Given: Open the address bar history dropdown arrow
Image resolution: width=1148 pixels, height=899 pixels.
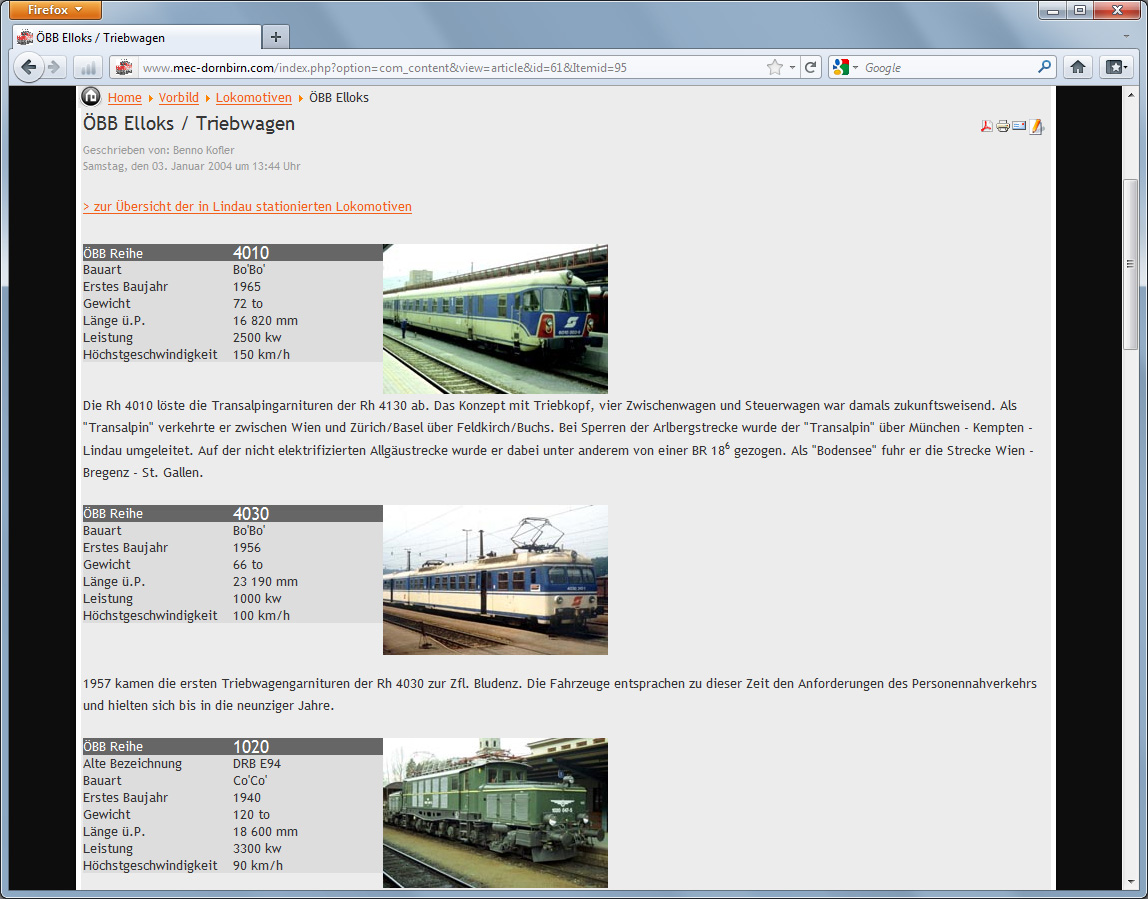Looking at the screenshot, I should pos(792,67).
